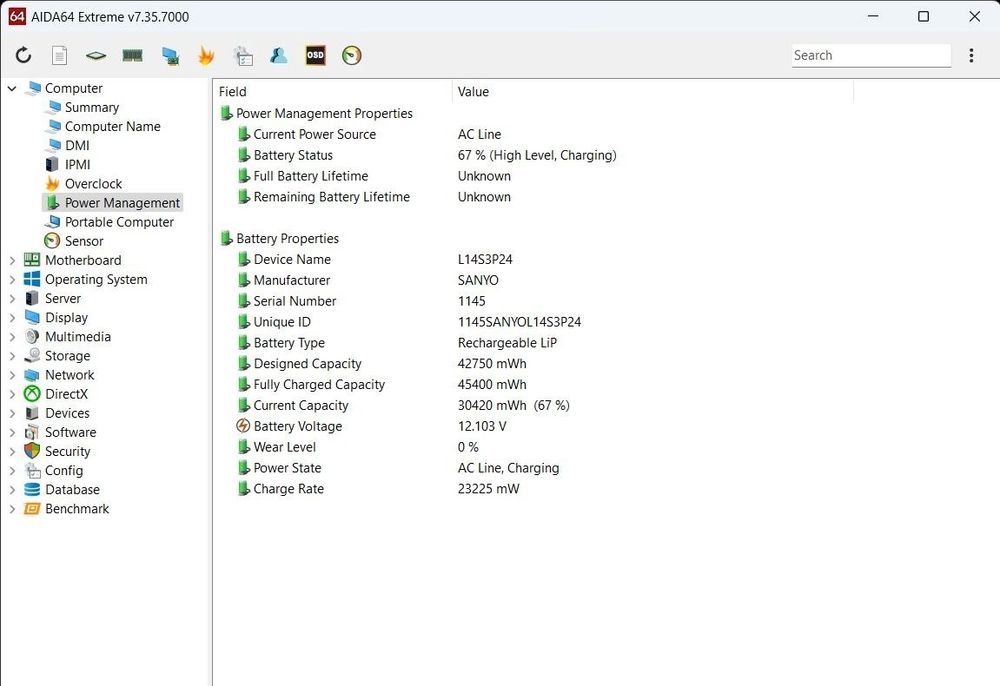Select the Overclock tree item
This screenshot has height=686, width=1000.
pos(93,184)
